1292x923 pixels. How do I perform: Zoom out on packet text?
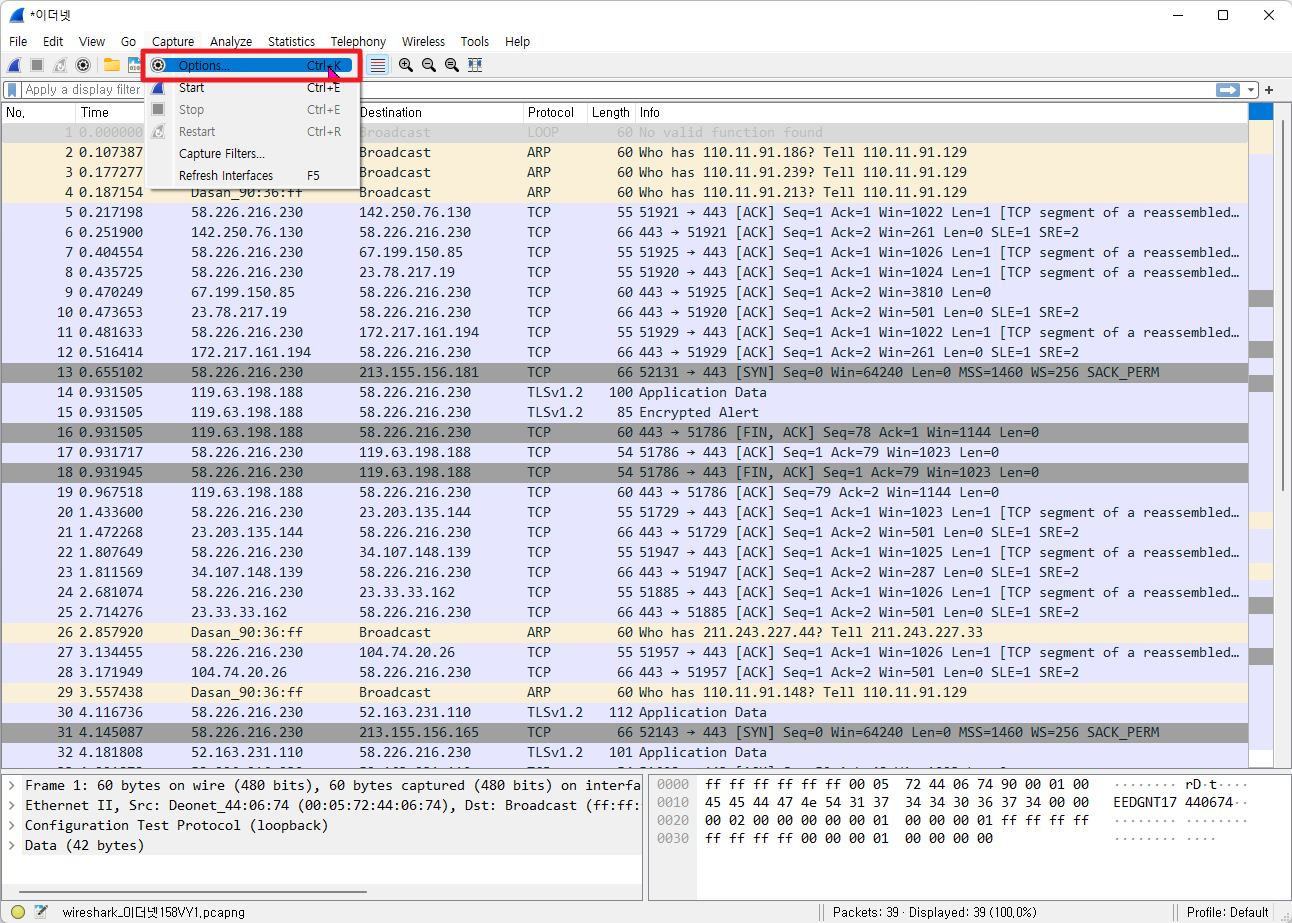(x=429, y=65)
